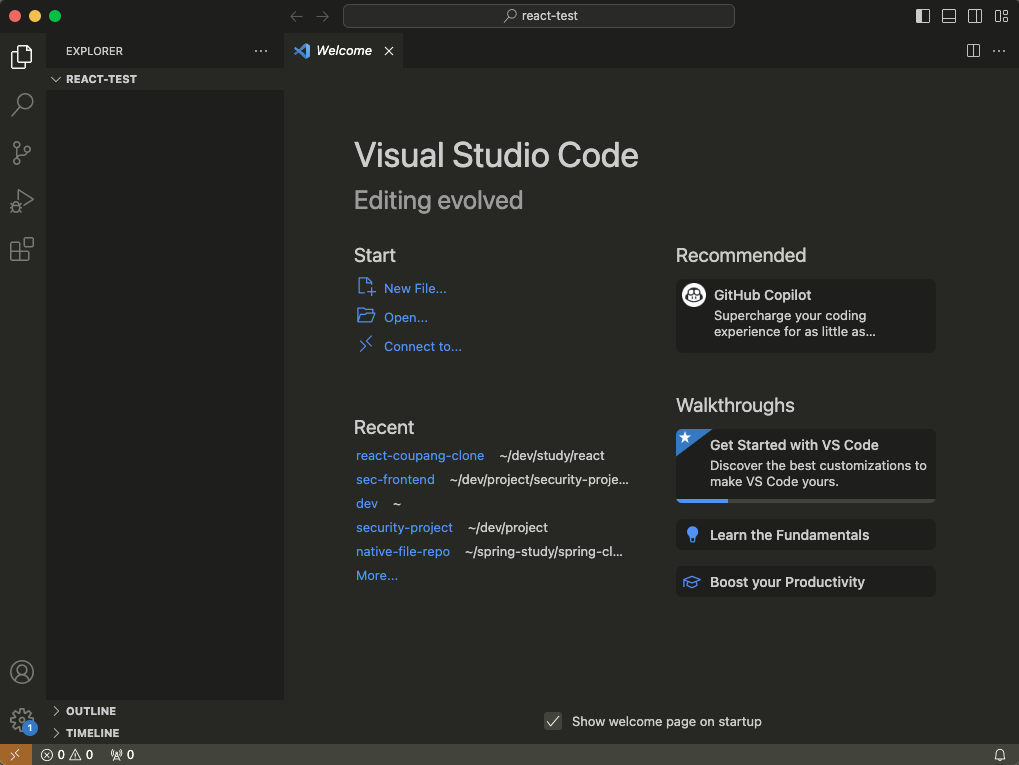Click the forwarded ports status entry
The width and height of the screenshot is (1019, 765).
(122, 755)
